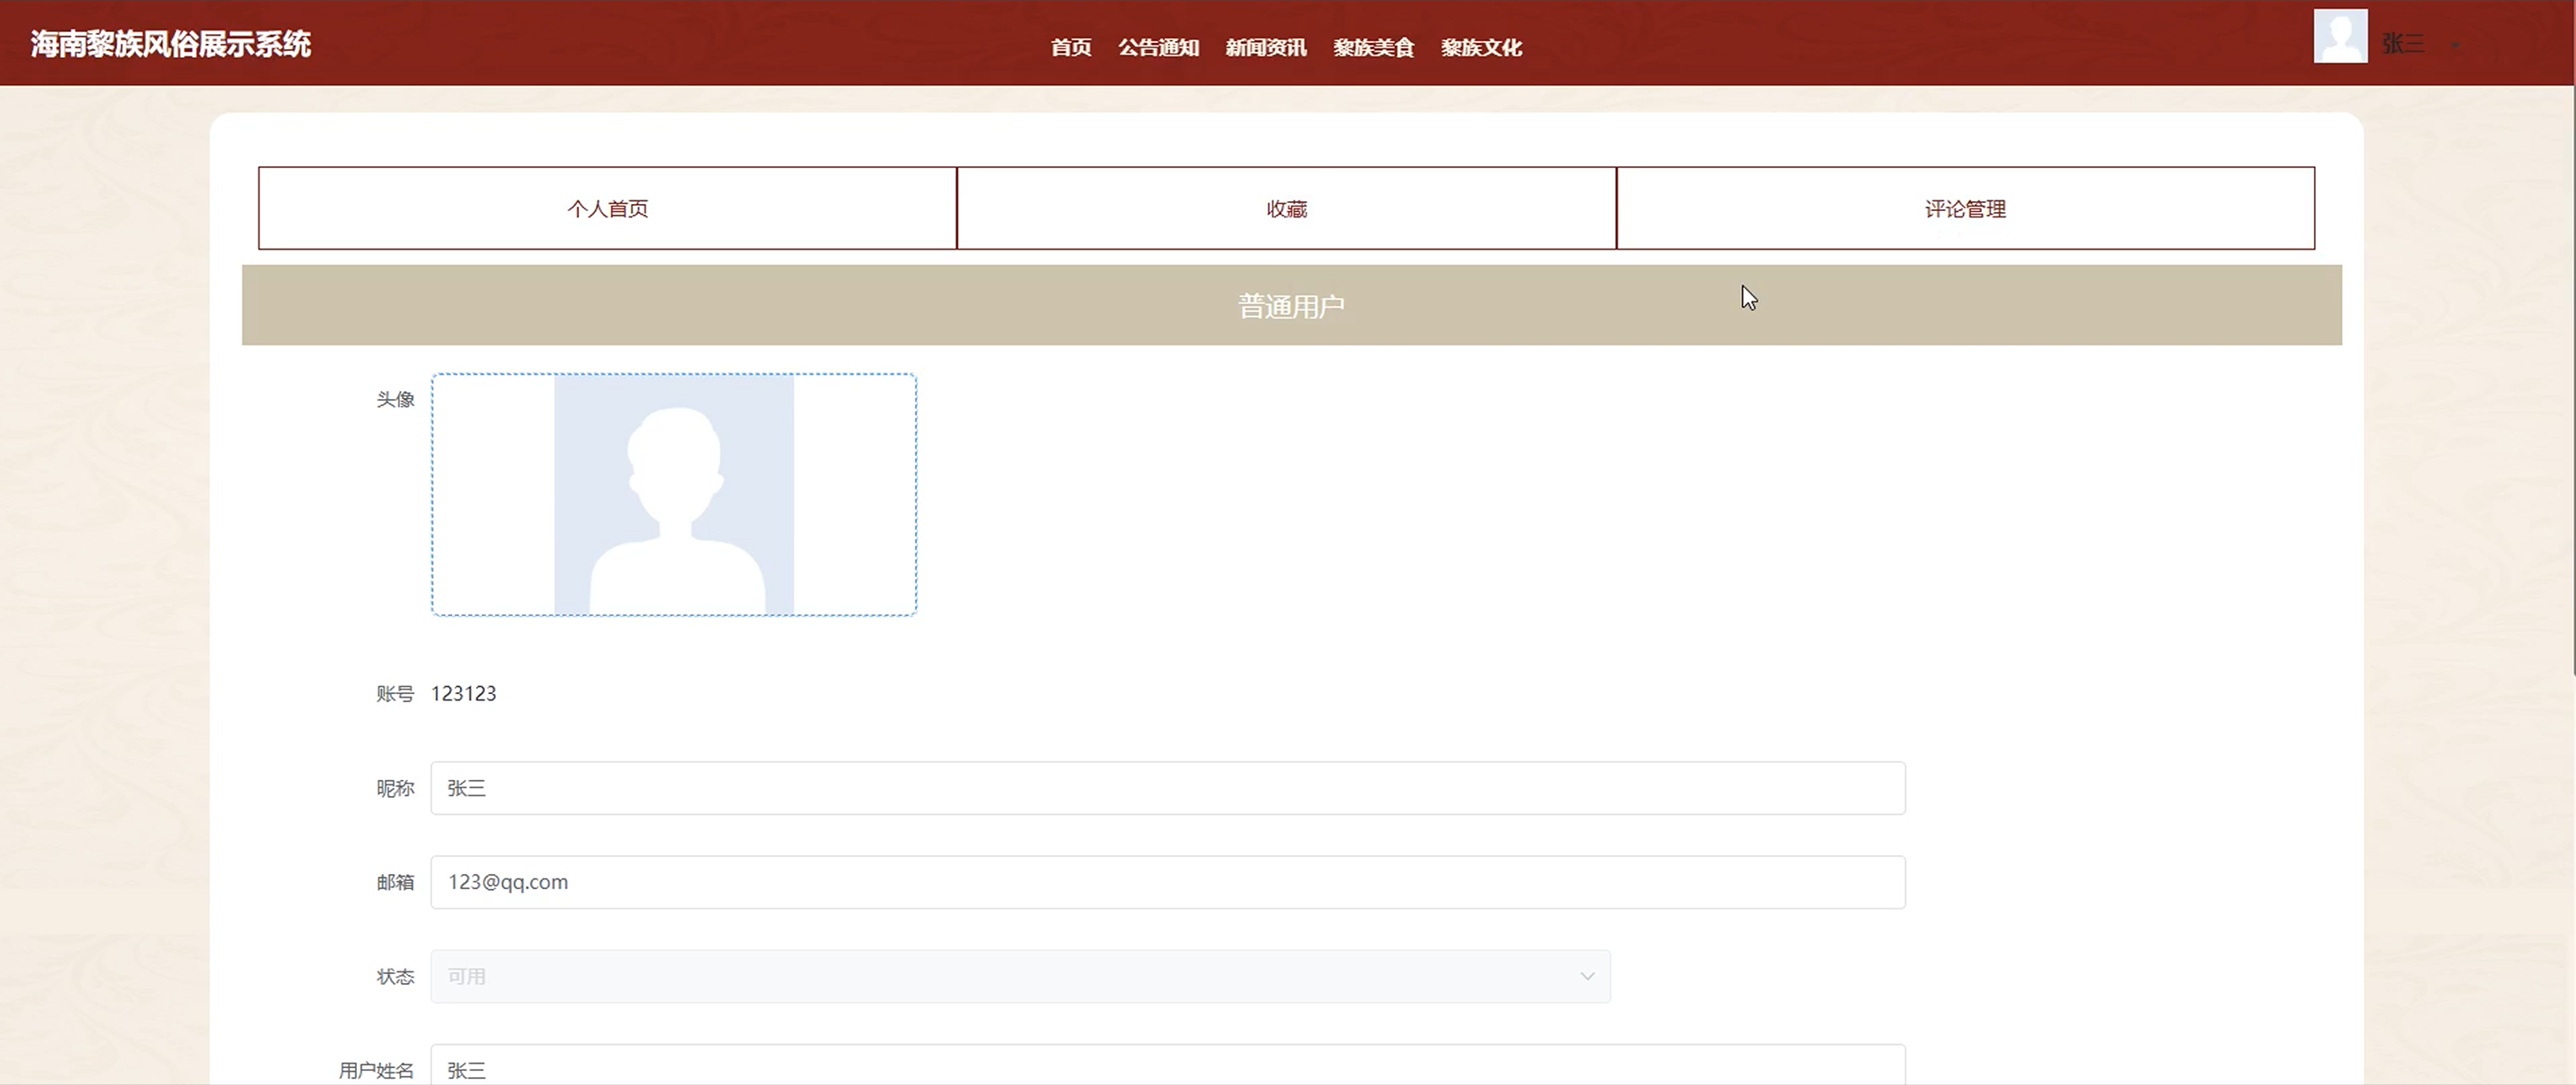This screenshot has width=2576, height=1085.
Task: Click the chevron arrow in 状态 select
Action: pyautogui.click(x=1587, y=976)
